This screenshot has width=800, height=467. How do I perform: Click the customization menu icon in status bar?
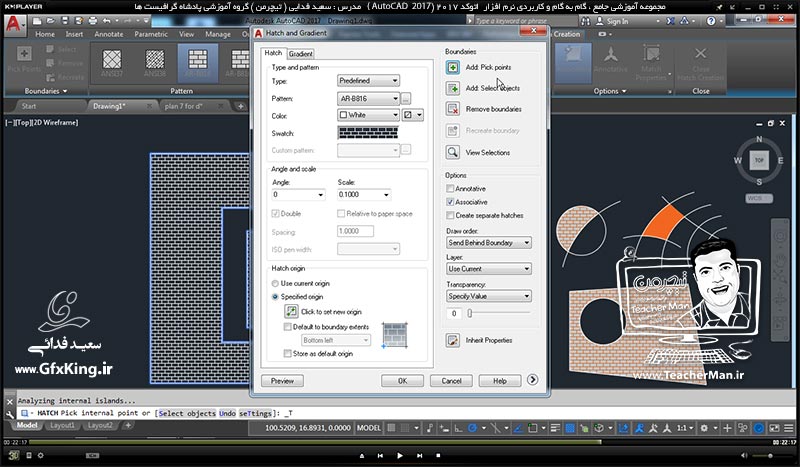pos(788,428)
